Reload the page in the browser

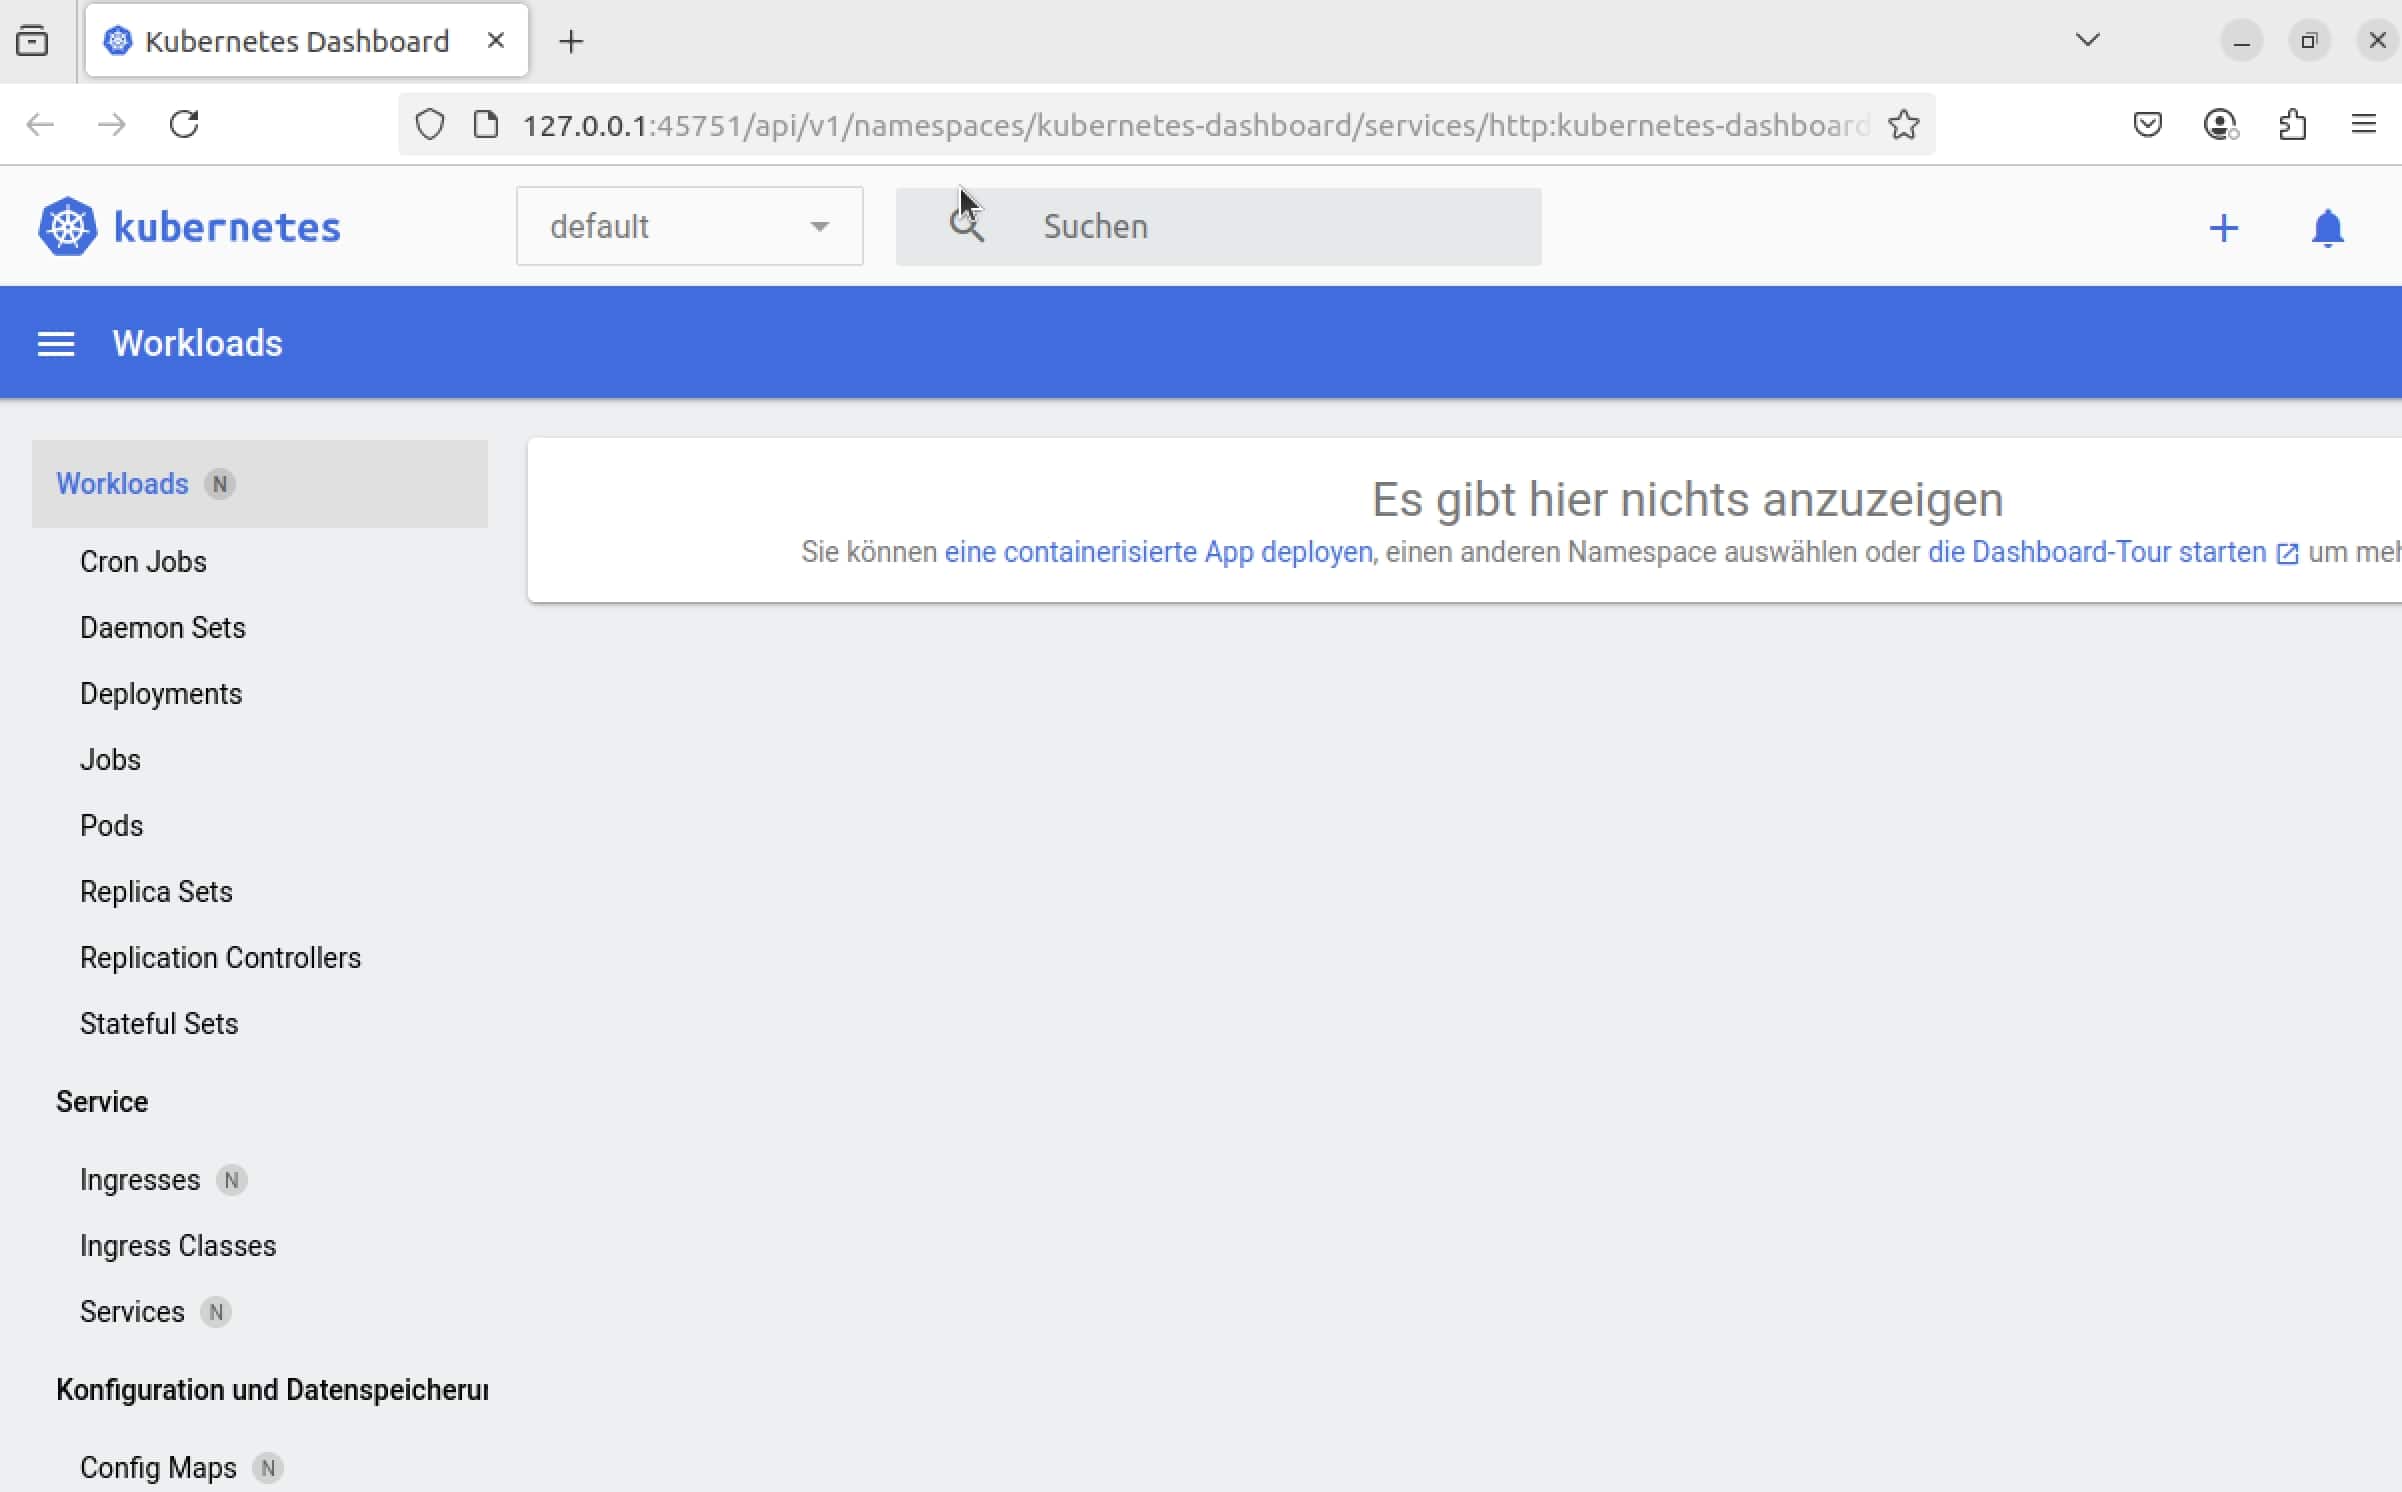tap(184, 125)
